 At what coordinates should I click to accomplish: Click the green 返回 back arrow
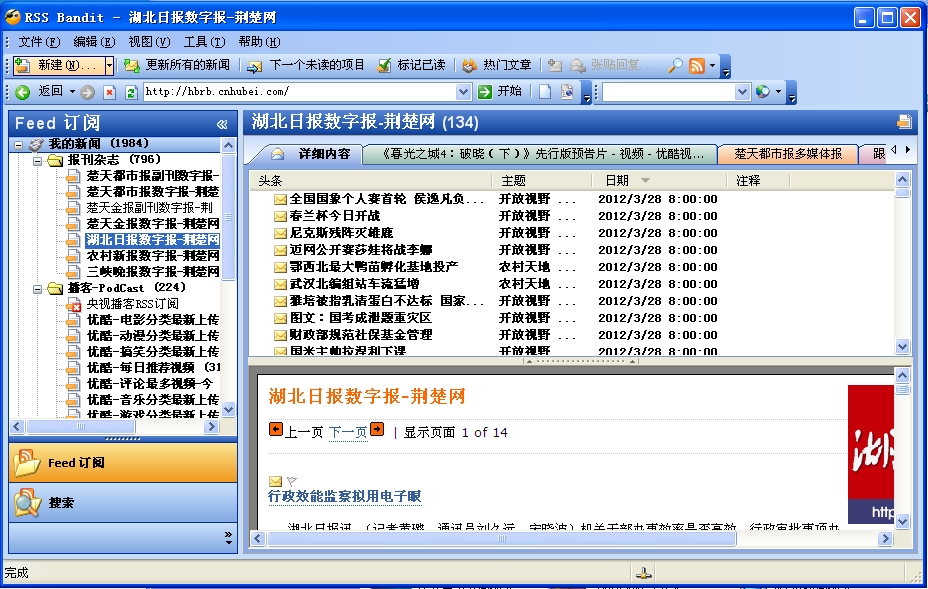[x=22, y=92]
